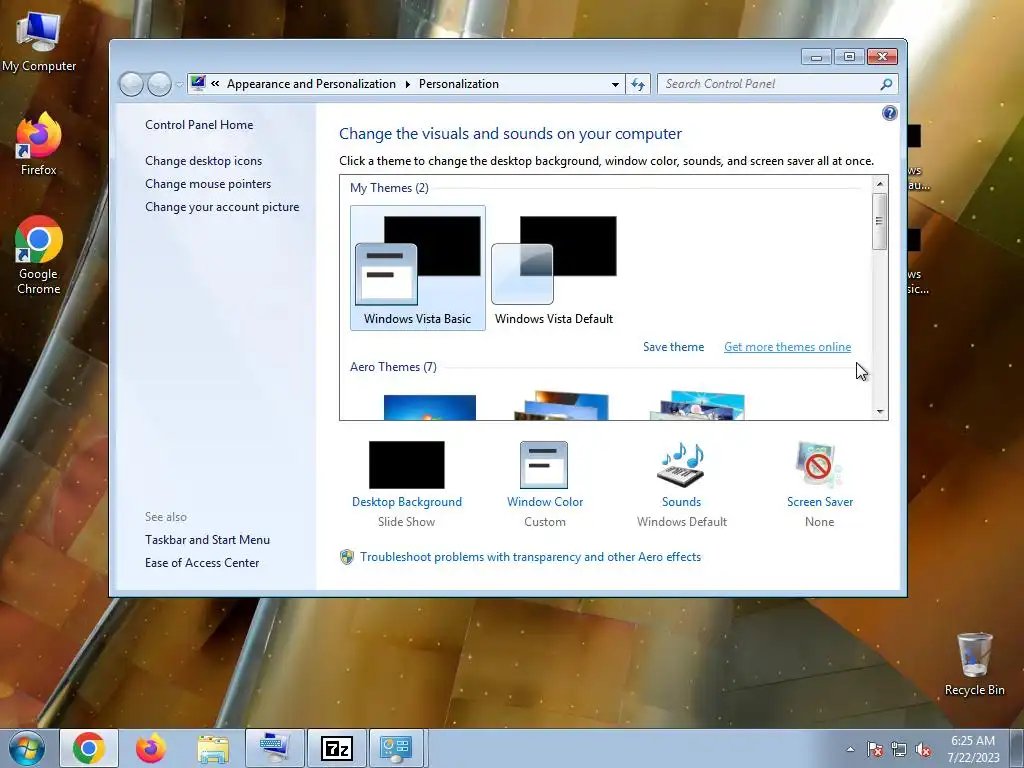Click the theme list scroll down arrow
This screenshot has height=768, width=1024.
(x=880, y=411)
